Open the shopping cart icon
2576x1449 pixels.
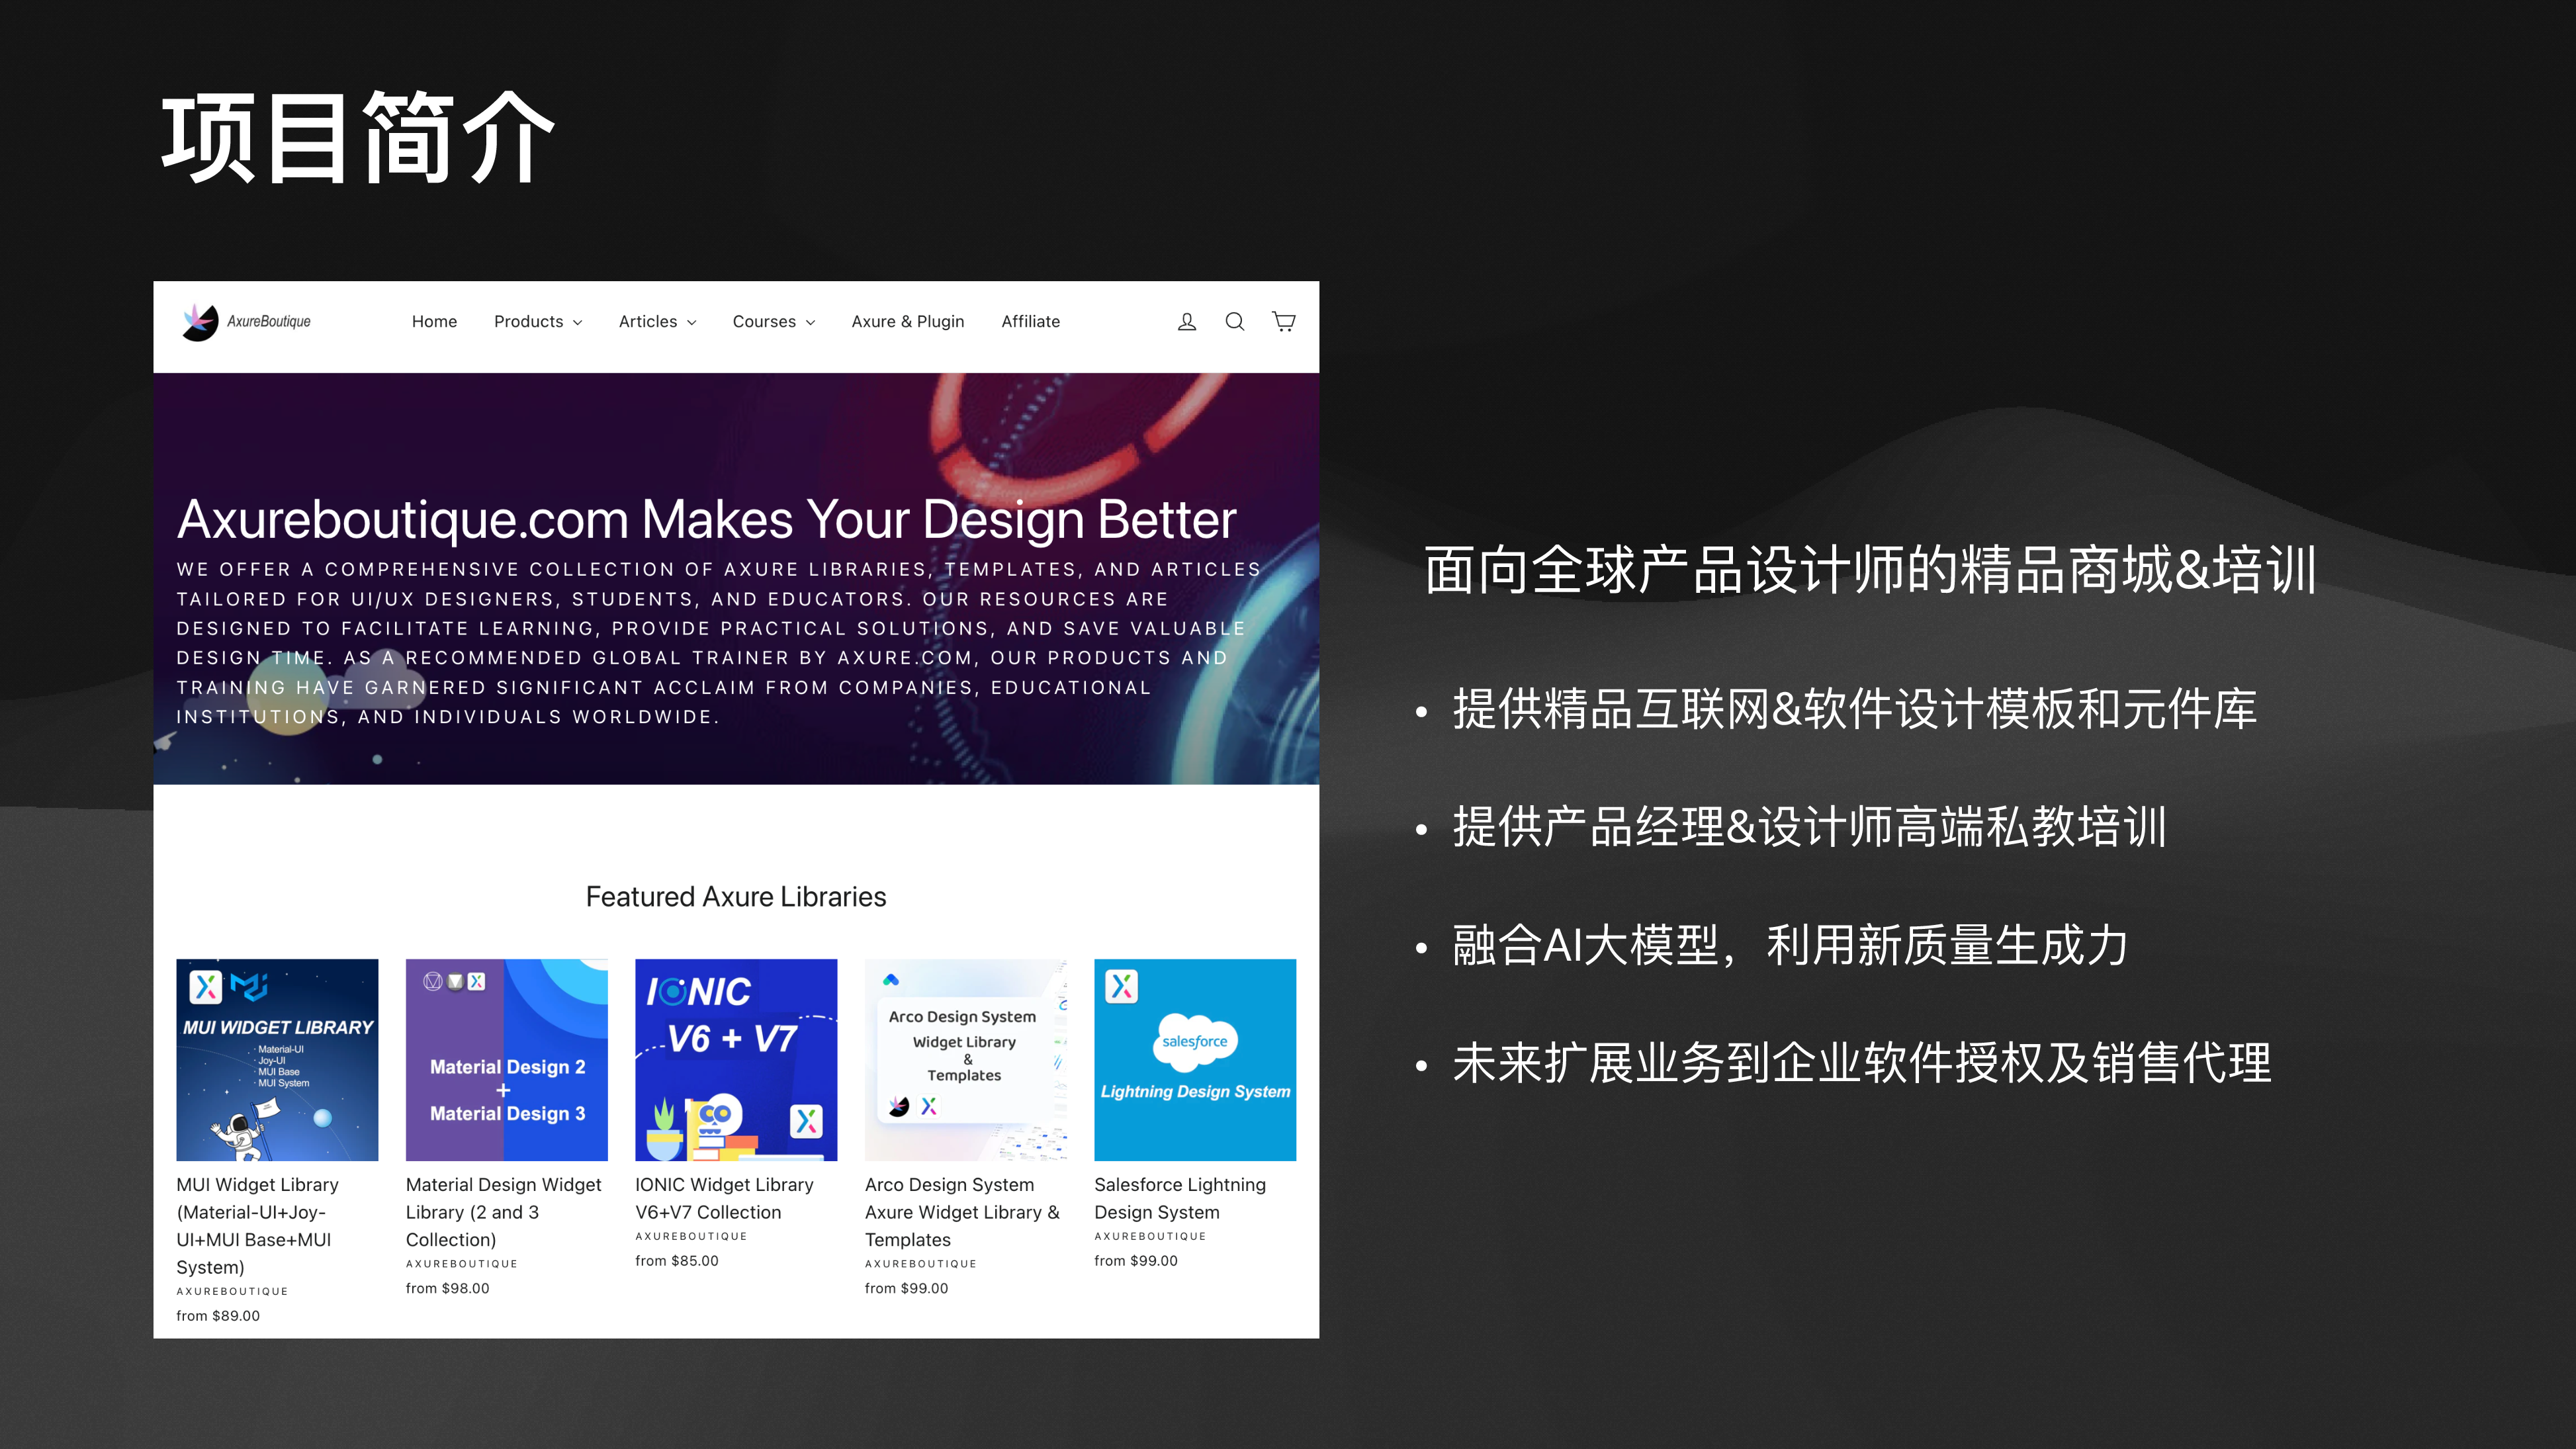[1283, 321]
